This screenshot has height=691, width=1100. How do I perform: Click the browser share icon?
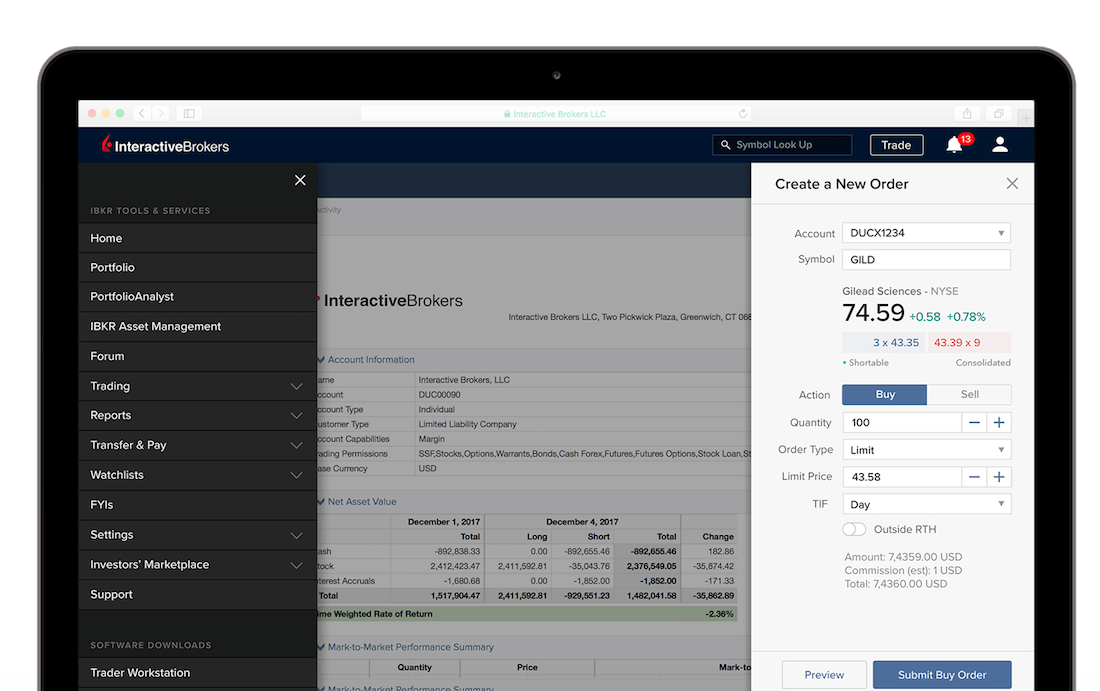click(967, 114)
